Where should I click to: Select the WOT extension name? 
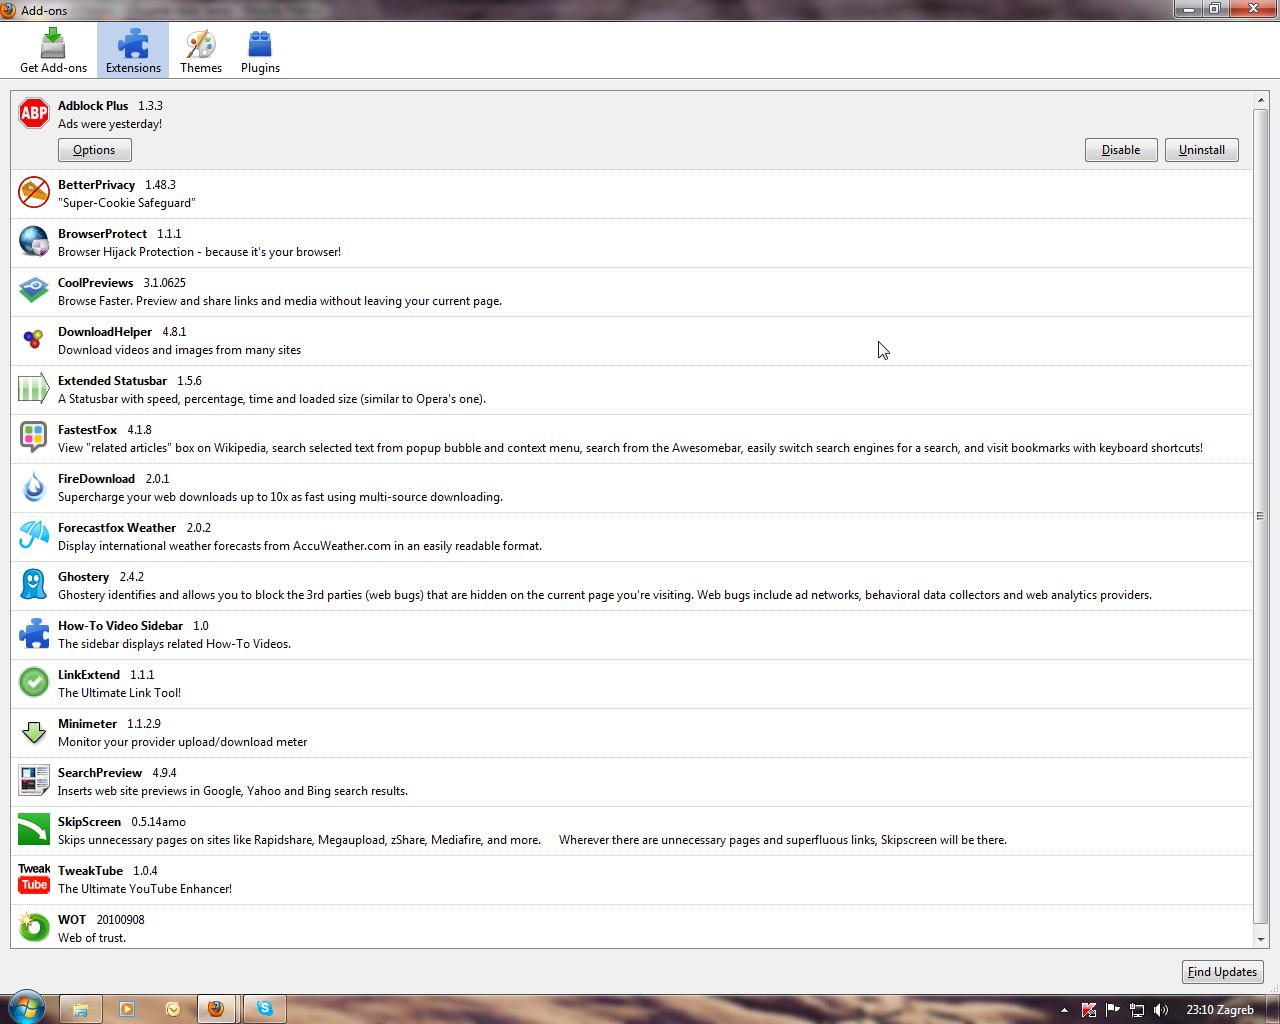click(x=72, y=920)
